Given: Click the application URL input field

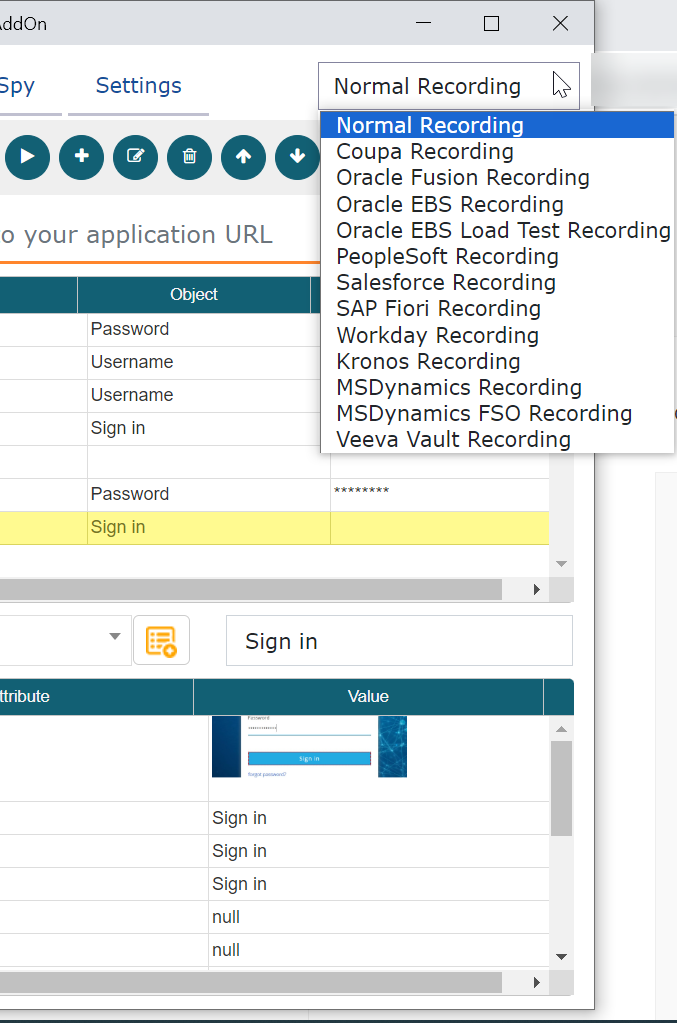Looking at the screenshot, I should coord(160,235).
